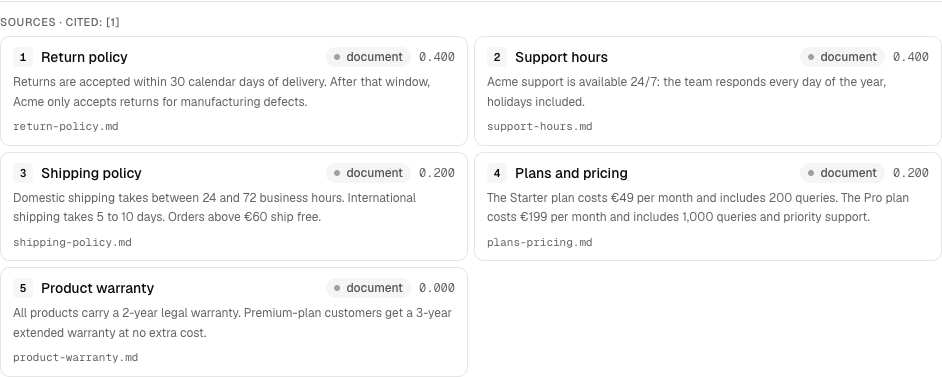Click the document tag on Product warranty
This screenshot has height=377, width=942.
pos(368,288)
